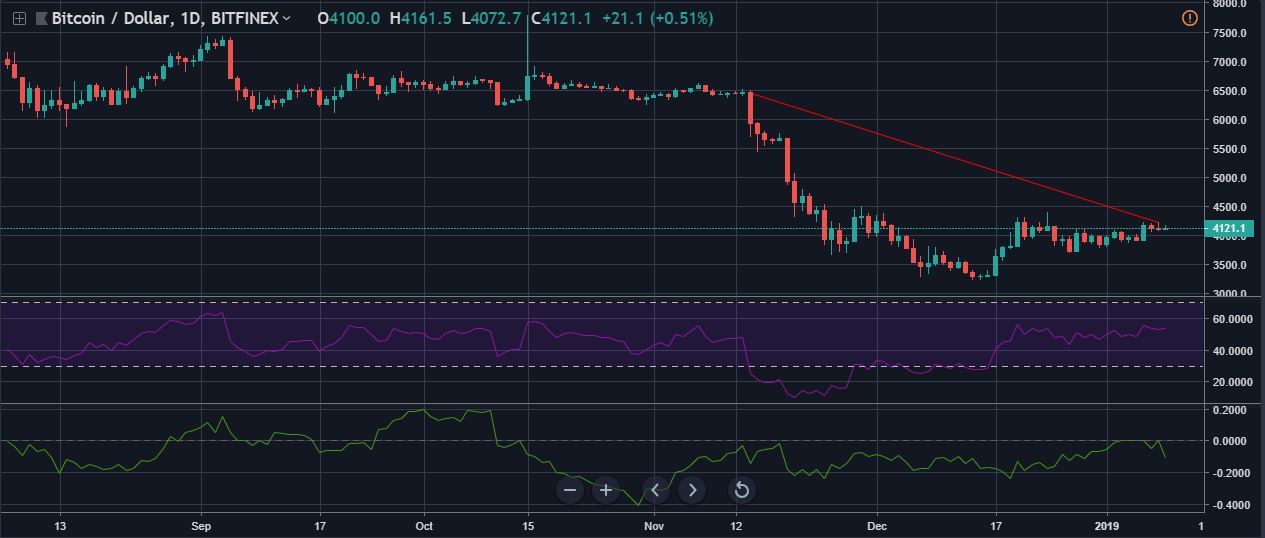Click the closing price value C4121.1
The image size is (1265, 538).
click(564, 18)
